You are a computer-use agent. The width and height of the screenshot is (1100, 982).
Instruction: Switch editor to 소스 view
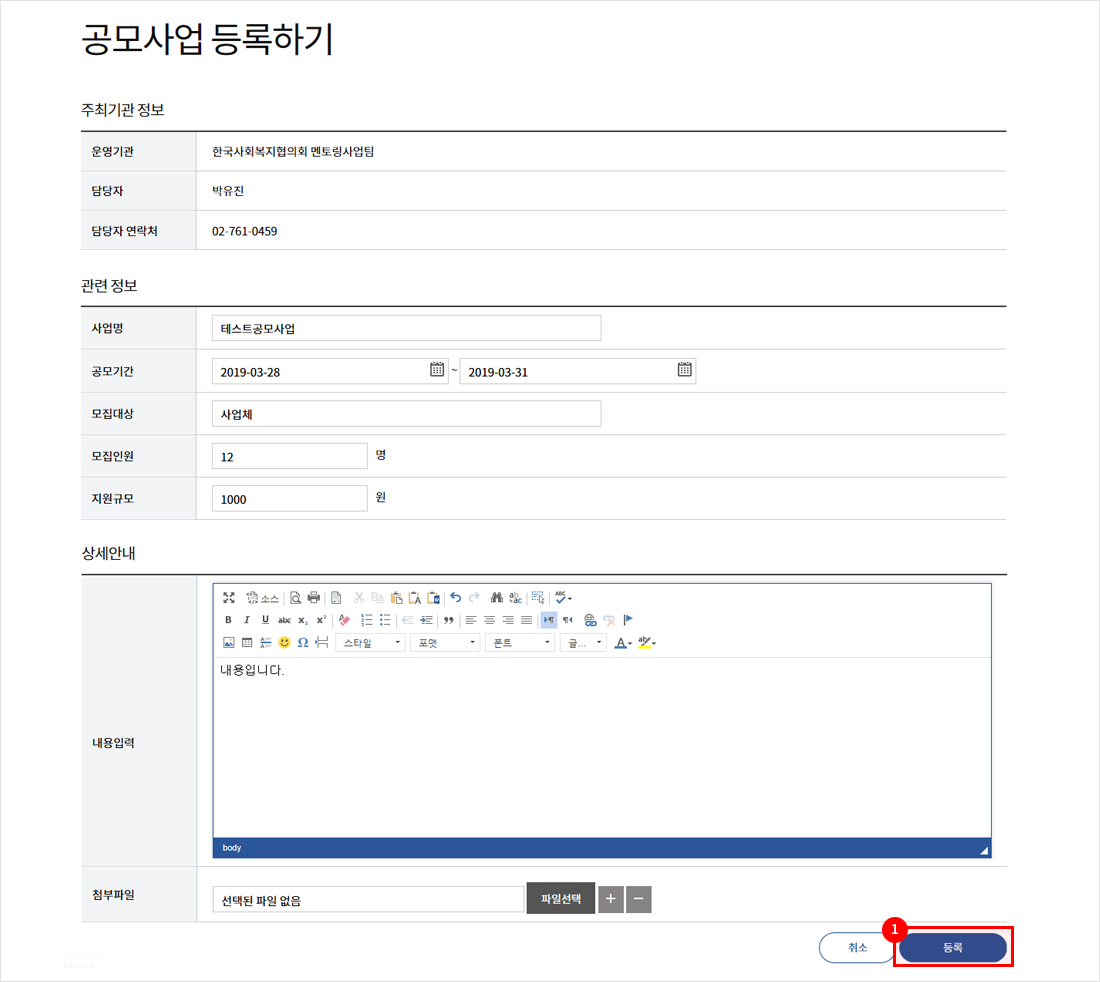coord(263,598)
